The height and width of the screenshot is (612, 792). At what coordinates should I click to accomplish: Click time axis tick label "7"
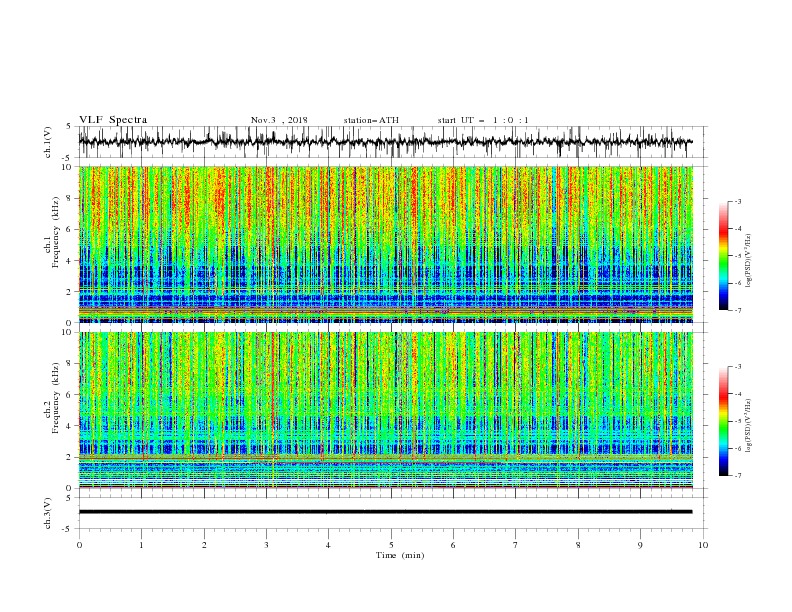[516, 545]
